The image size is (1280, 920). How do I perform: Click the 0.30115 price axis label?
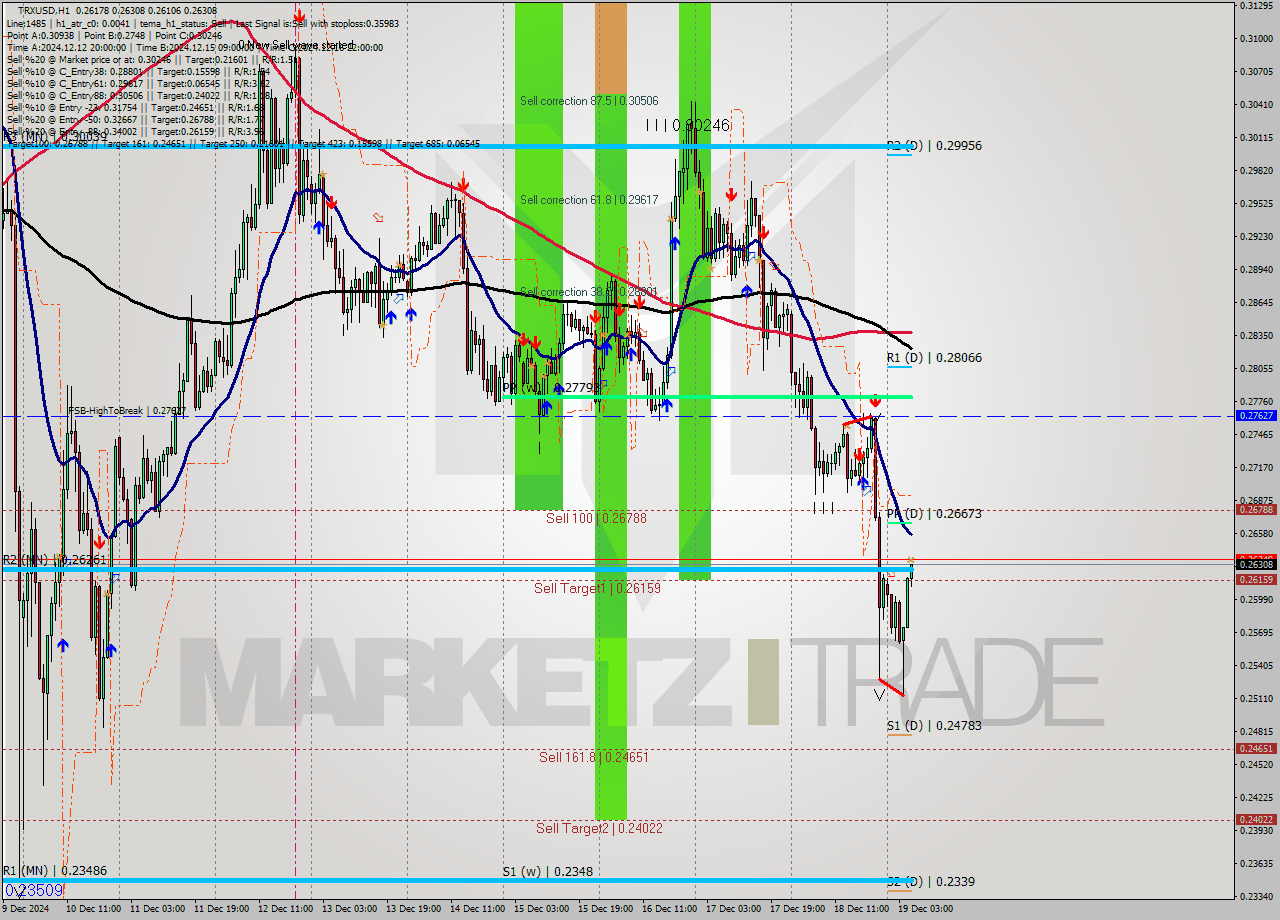coord(1256,137)
